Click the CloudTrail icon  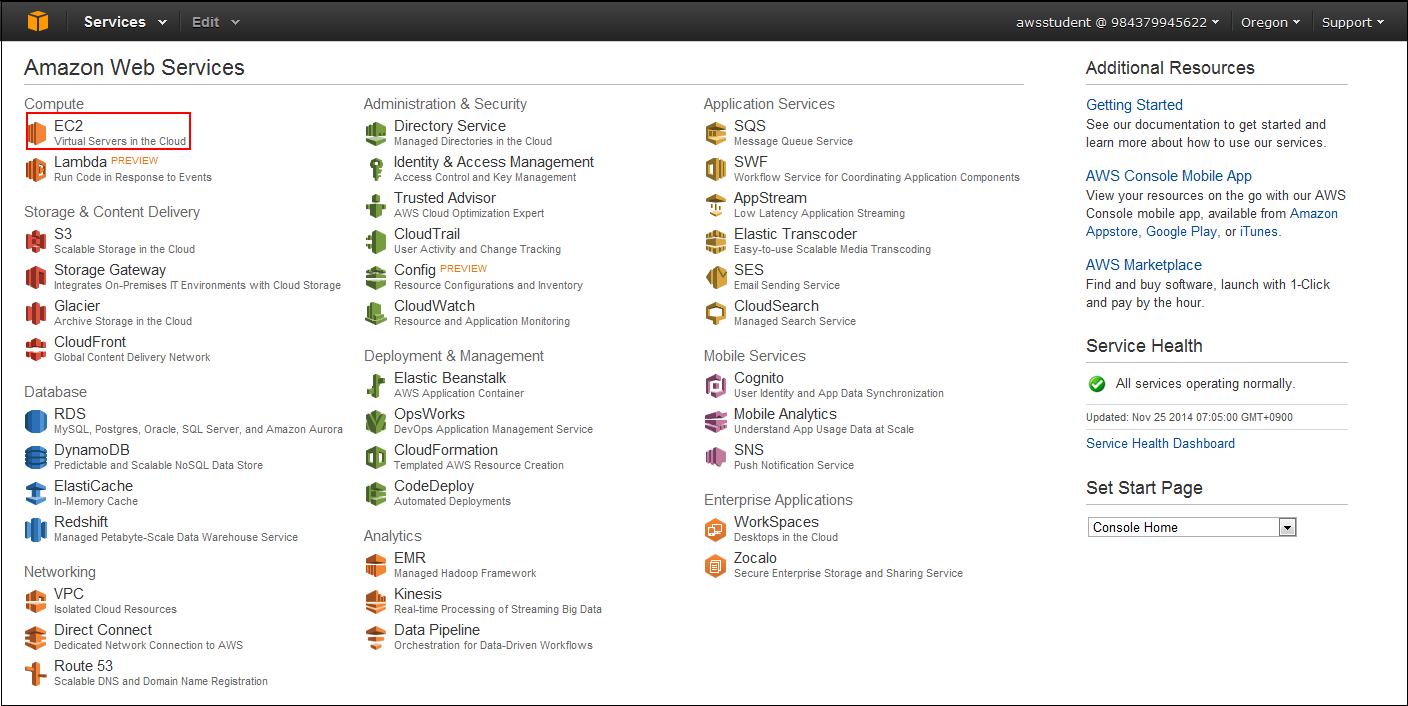click(376, 241)
